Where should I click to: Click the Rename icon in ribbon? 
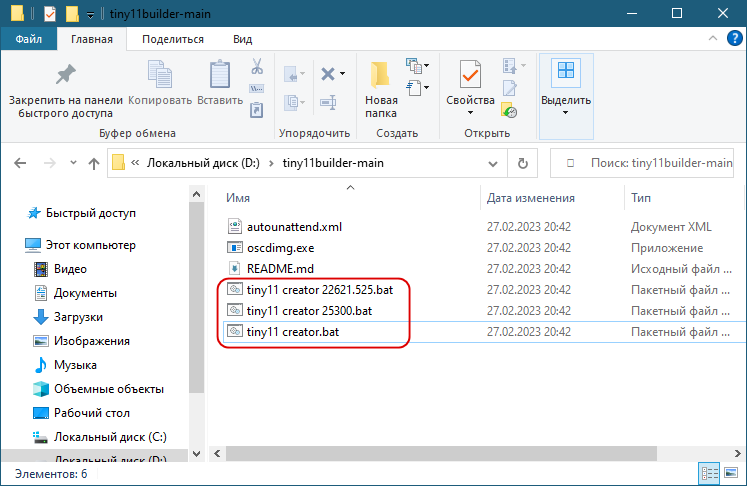[328, 102]
